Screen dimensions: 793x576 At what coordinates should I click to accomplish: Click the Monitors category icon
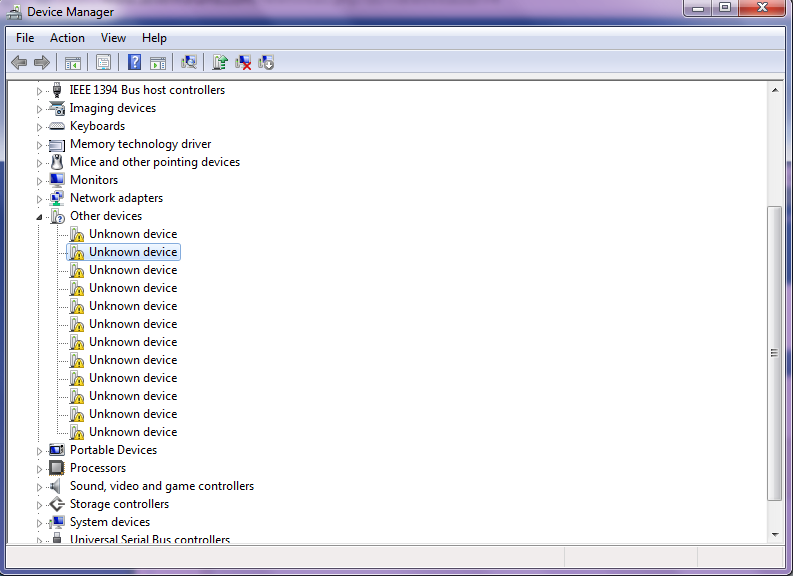pos(57,180)
